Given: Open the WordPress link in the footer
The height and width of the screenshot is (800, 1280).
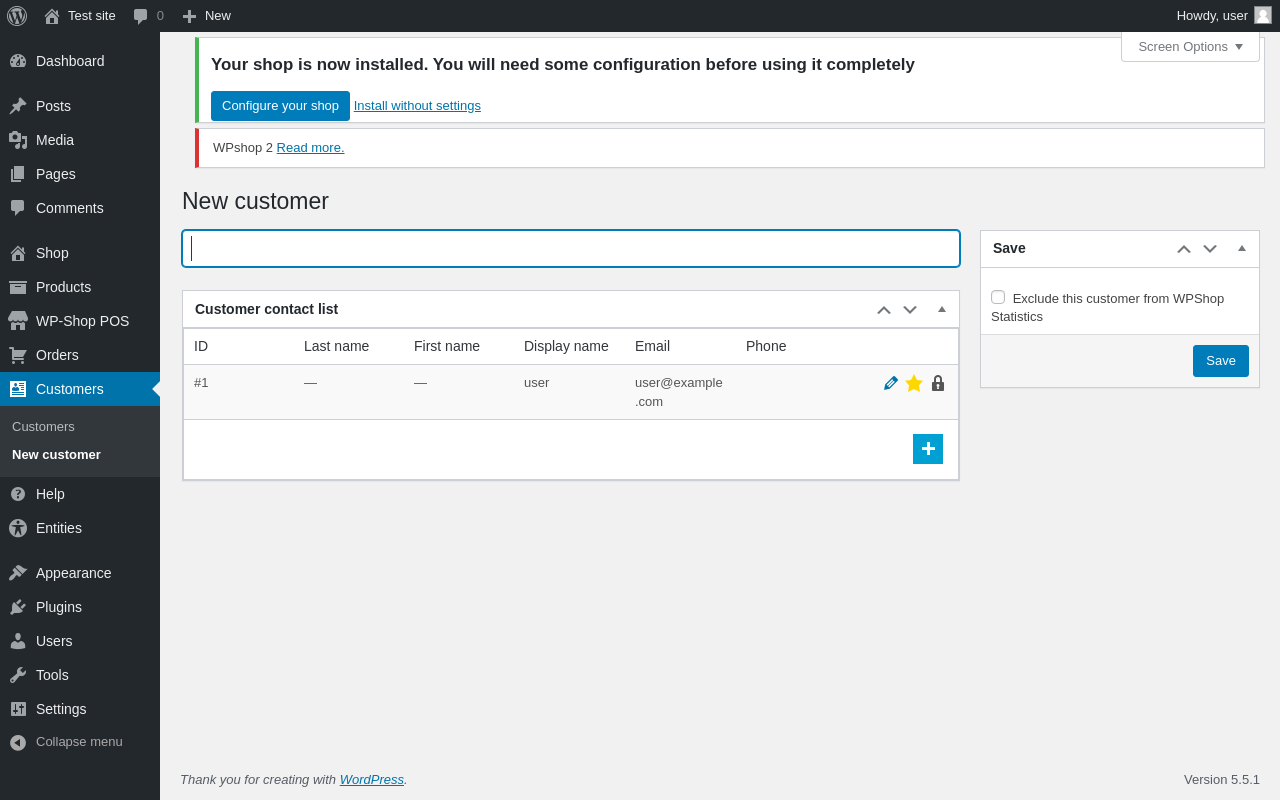Looking at the screenshot, I should point(372,780).
